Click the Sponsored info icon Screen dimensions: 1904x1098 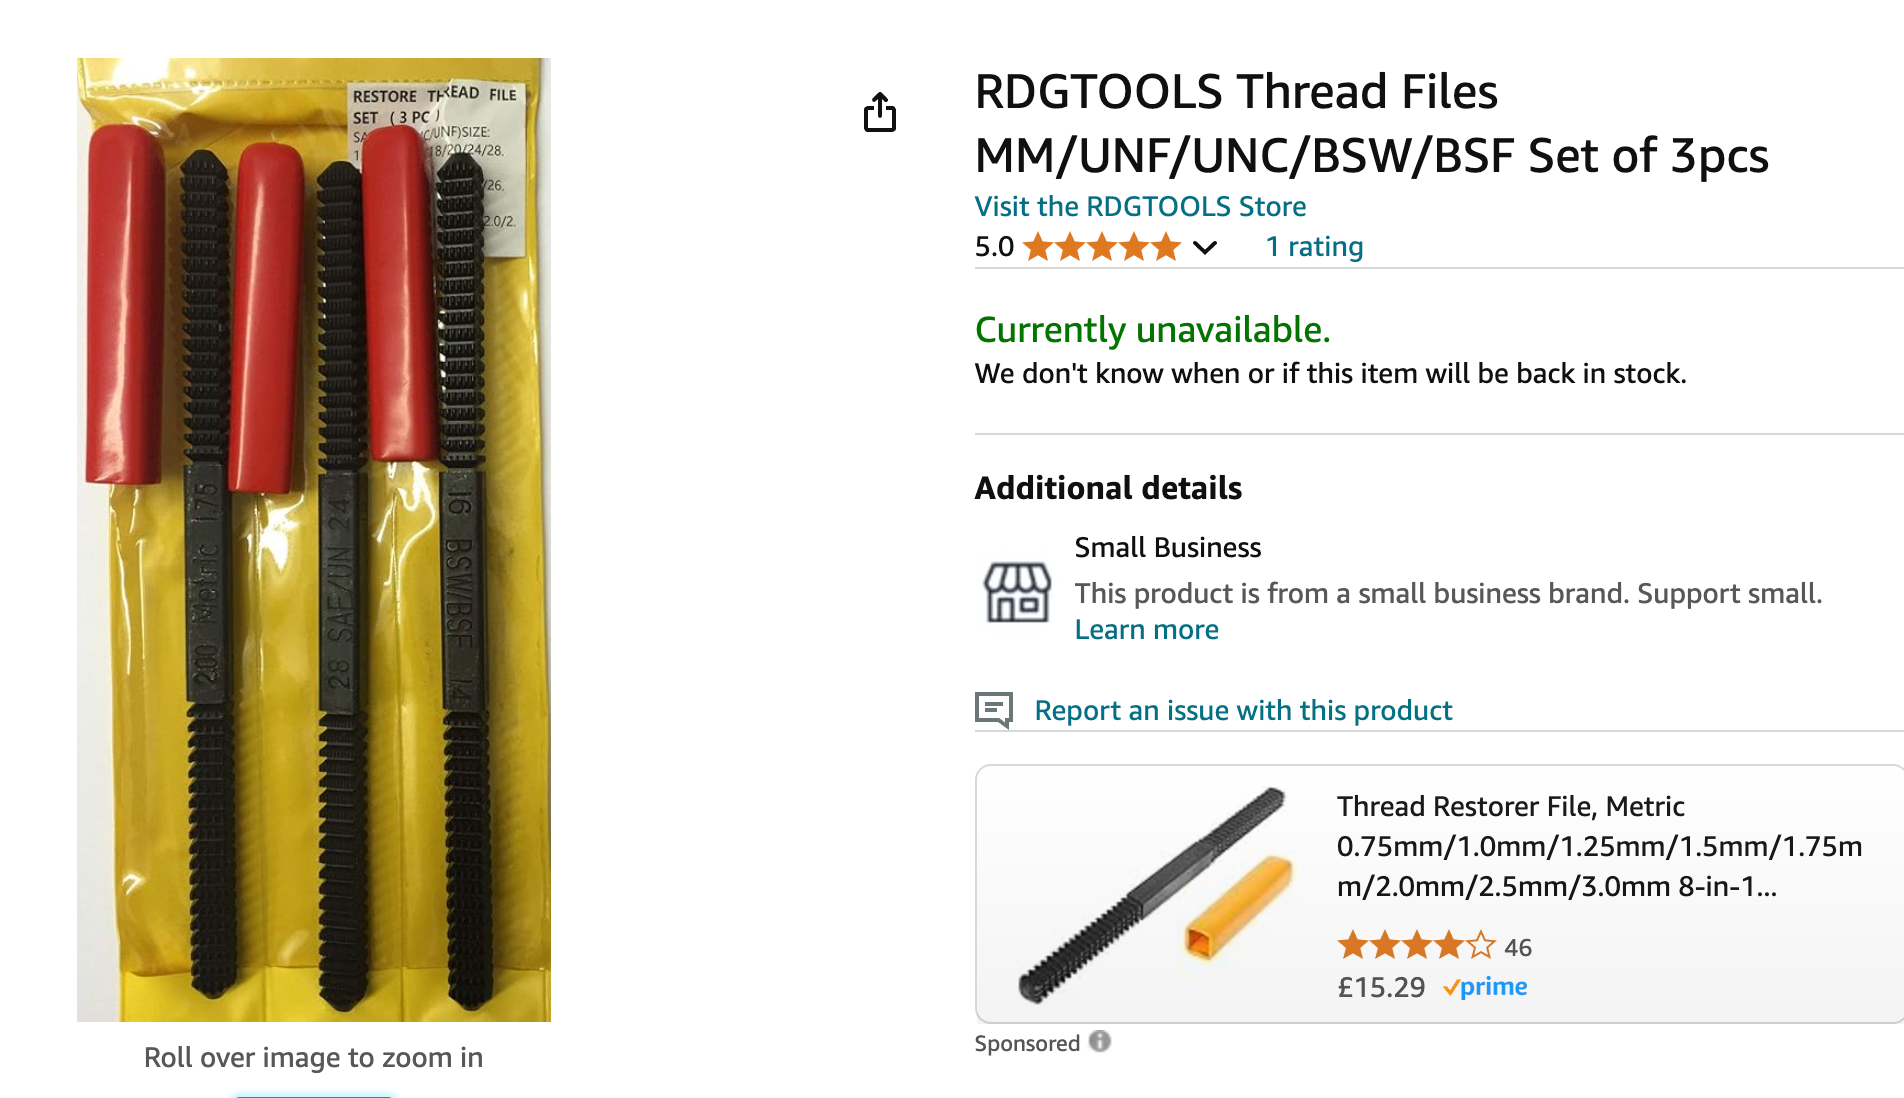coord(1100,1042)
